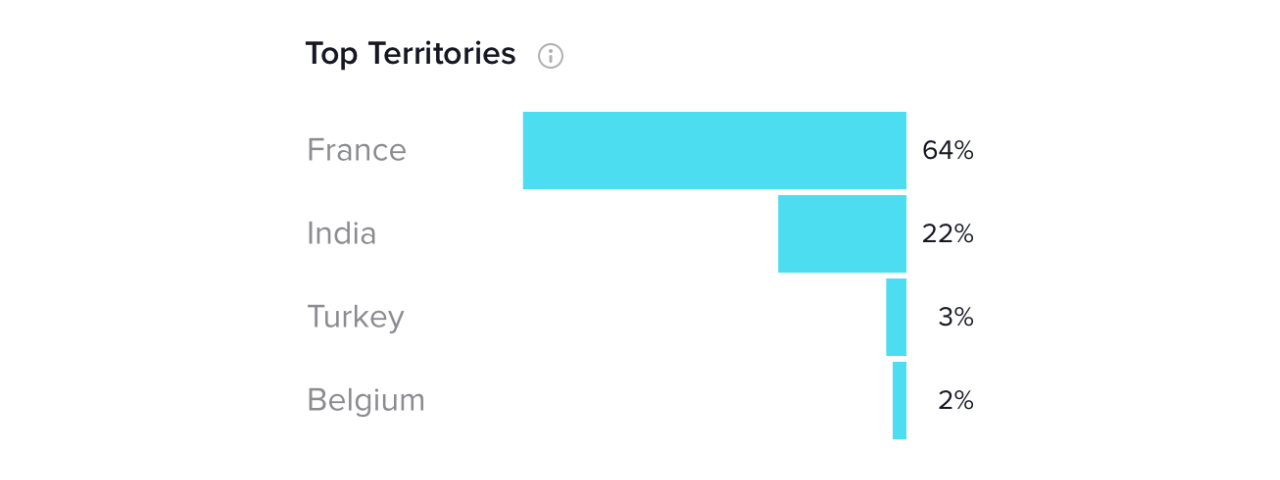Select the France territory label
1280x480 pixels.
pyautogui.click(x=357, y=150)
